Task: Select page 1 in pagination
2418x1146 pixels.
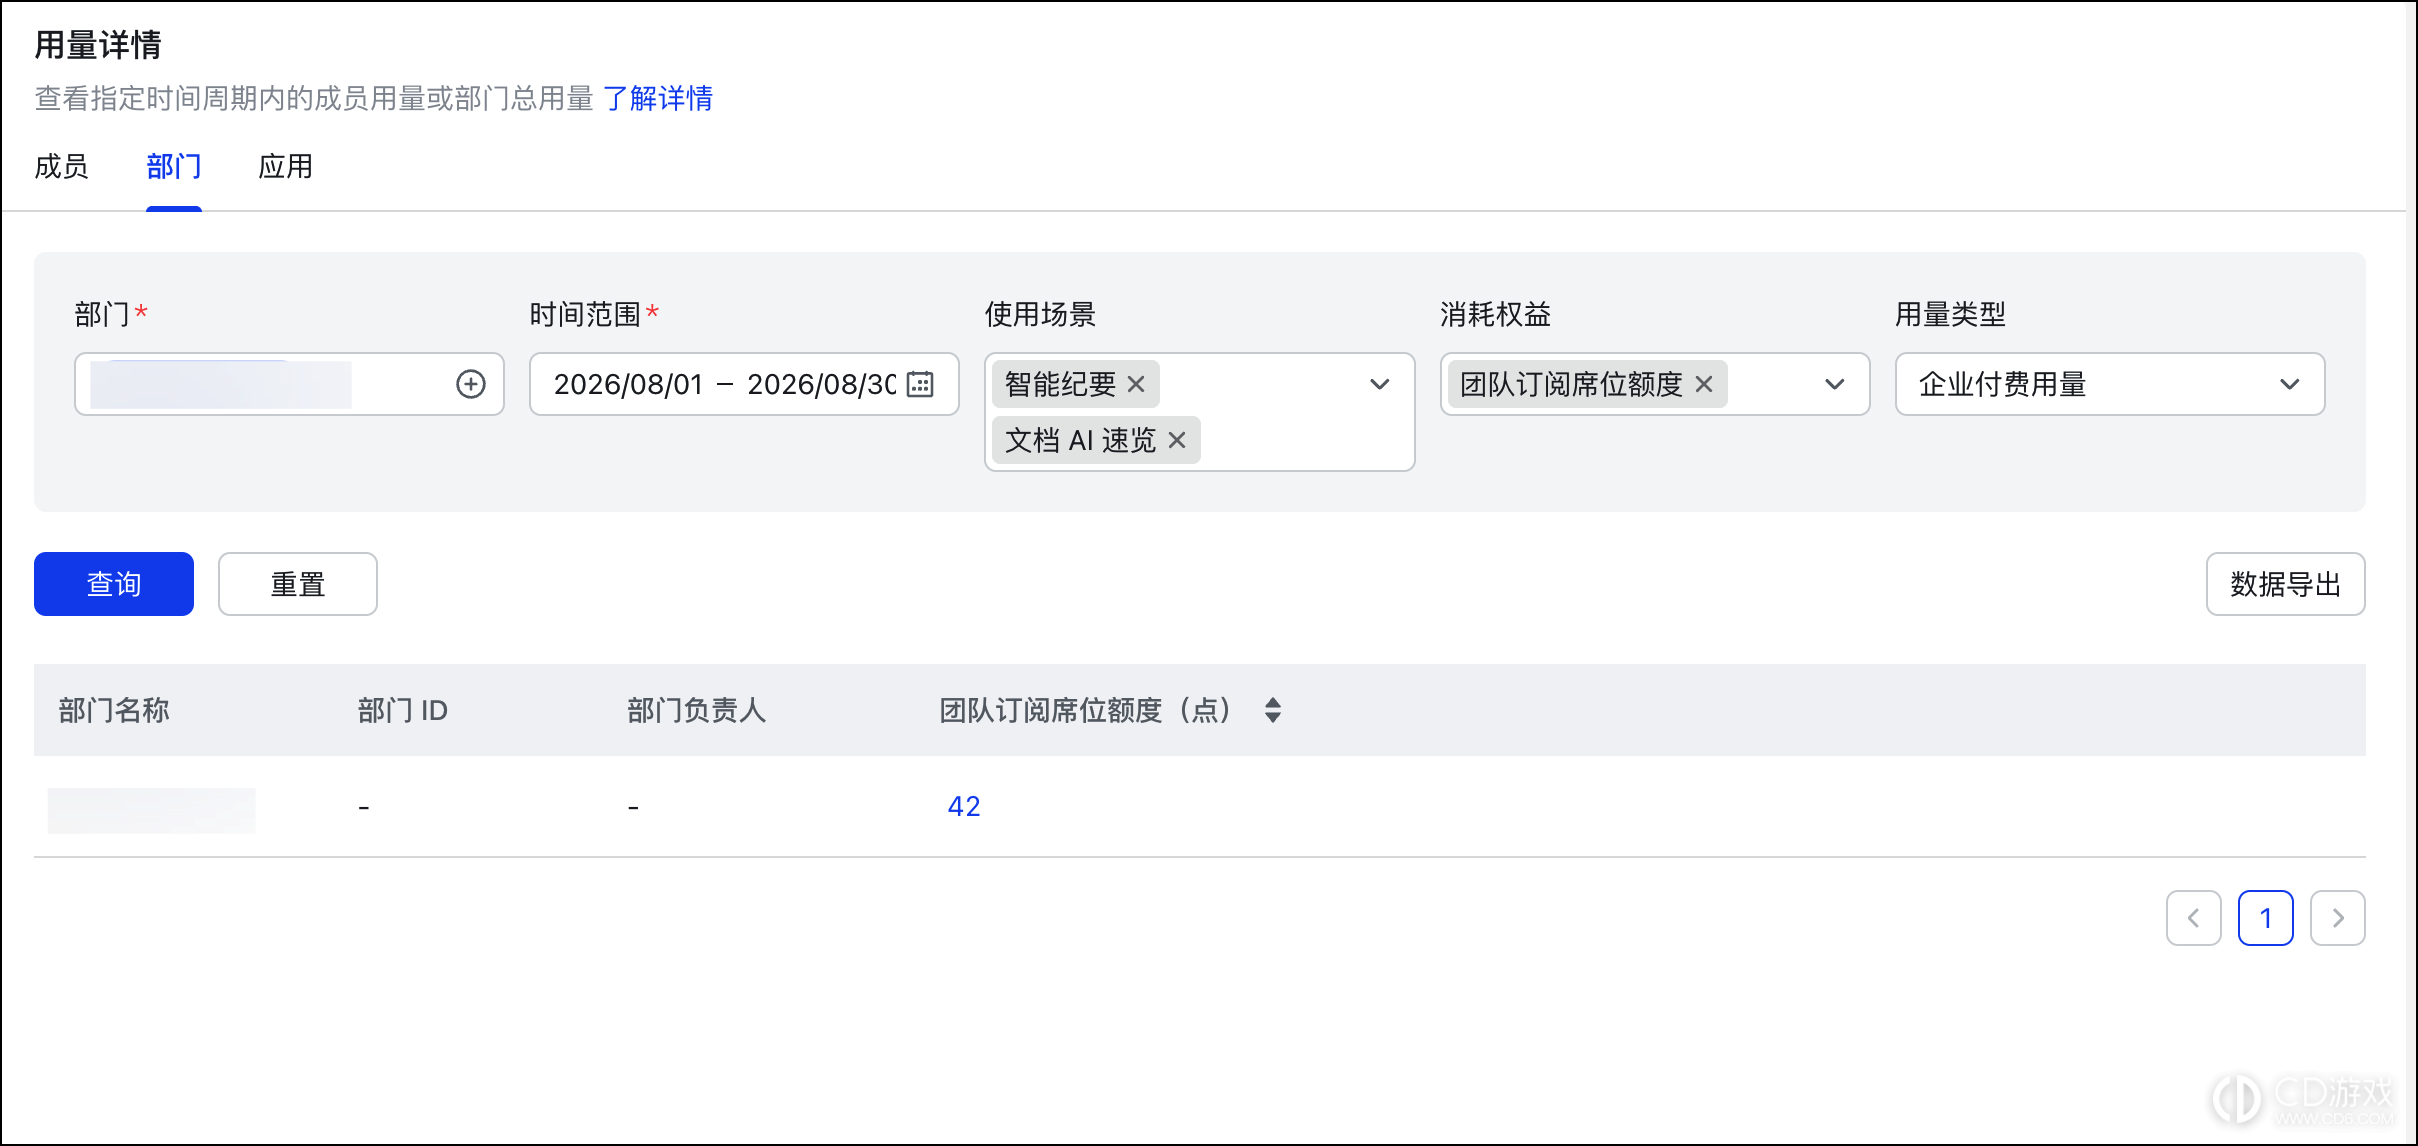Action: pos(2266,918)
